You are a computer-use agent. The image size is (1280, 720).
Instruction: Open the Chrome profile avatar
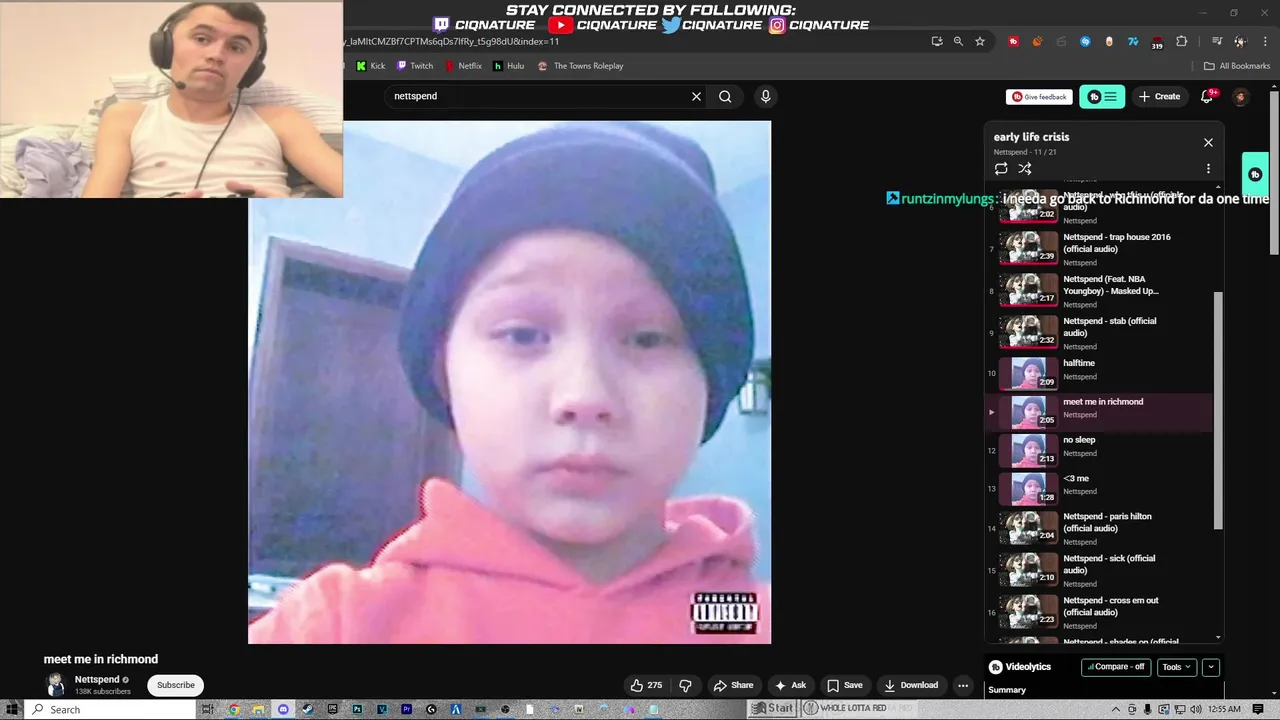pyautogui.click(x=1240, y=41)
